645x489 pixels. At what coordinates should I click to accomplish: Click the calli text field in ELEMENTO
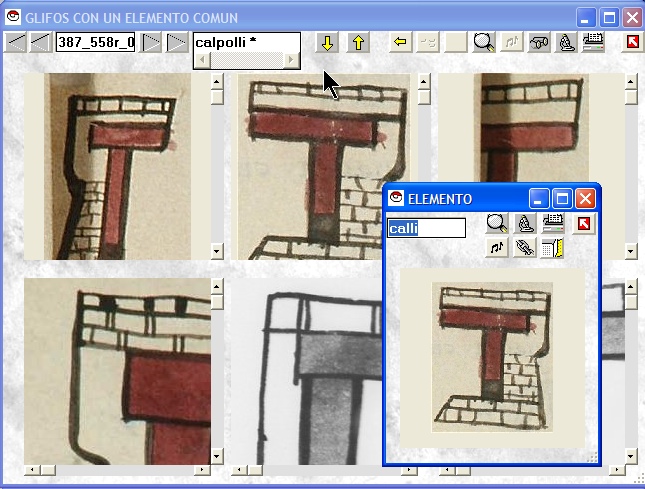point(426,228)
